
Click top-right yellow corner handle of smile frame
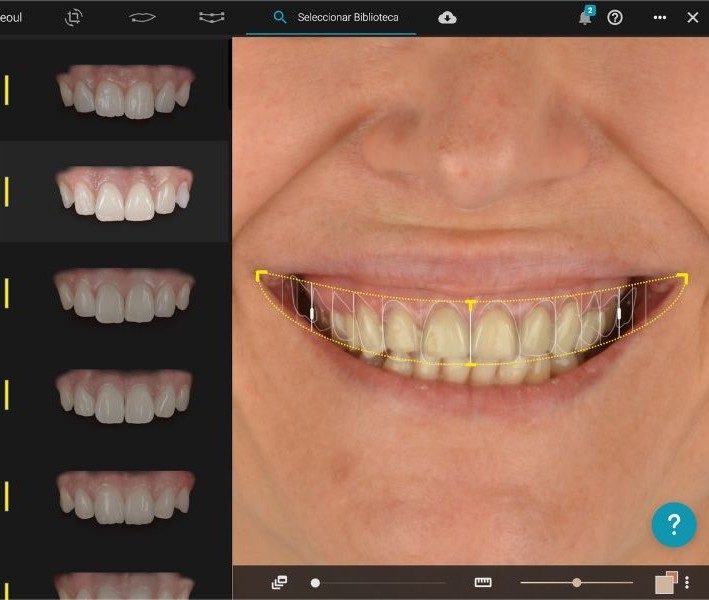click(683, 278)
